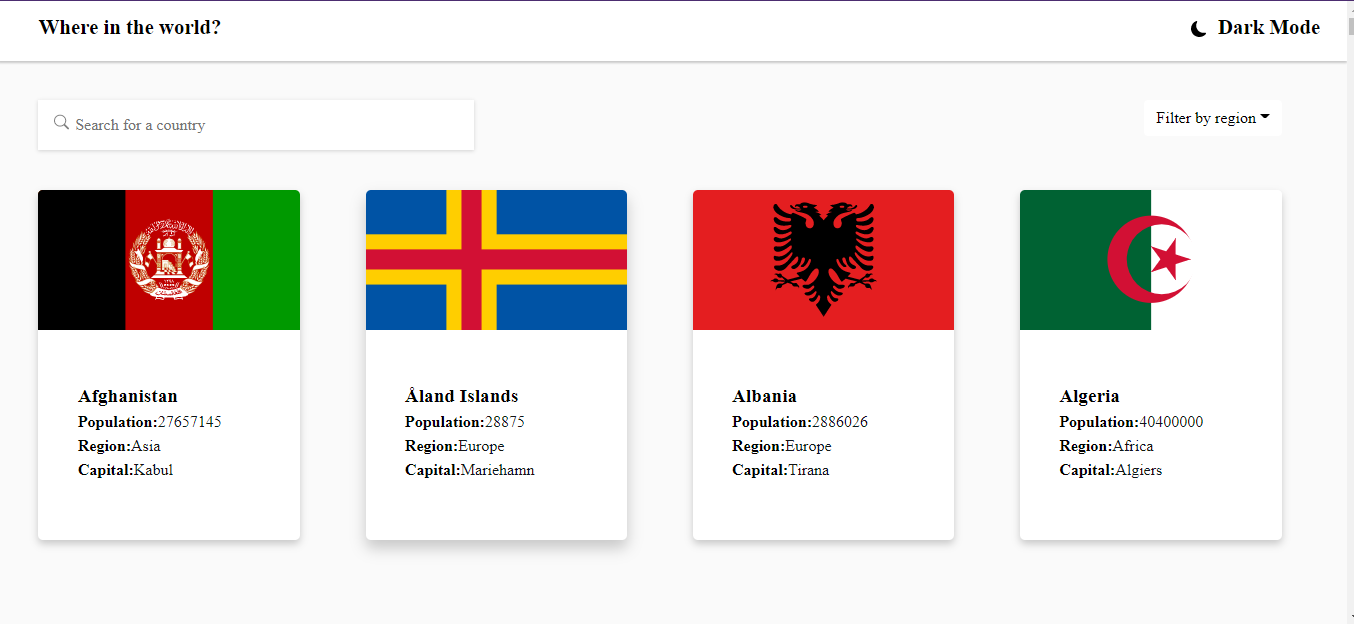Toggle Dark Mode on

pos(1254,27)
